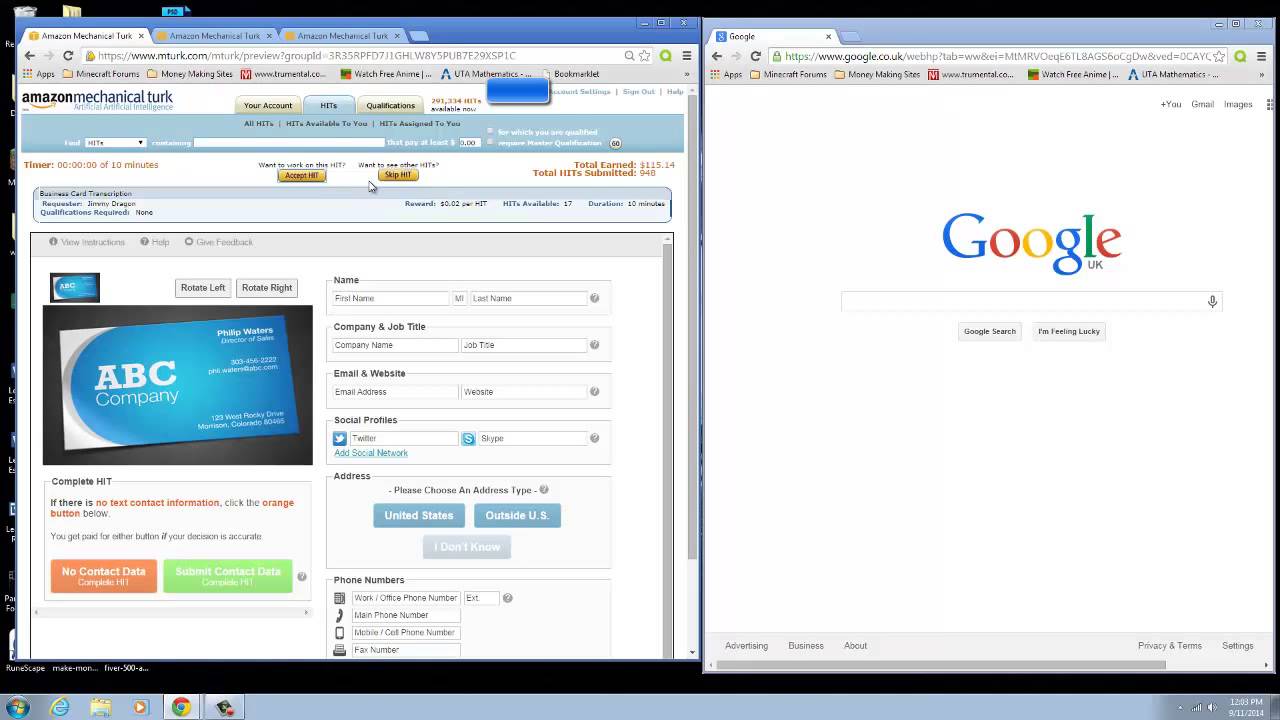
Task: Rotate the business card left
Action: click(x=203, y=288)
